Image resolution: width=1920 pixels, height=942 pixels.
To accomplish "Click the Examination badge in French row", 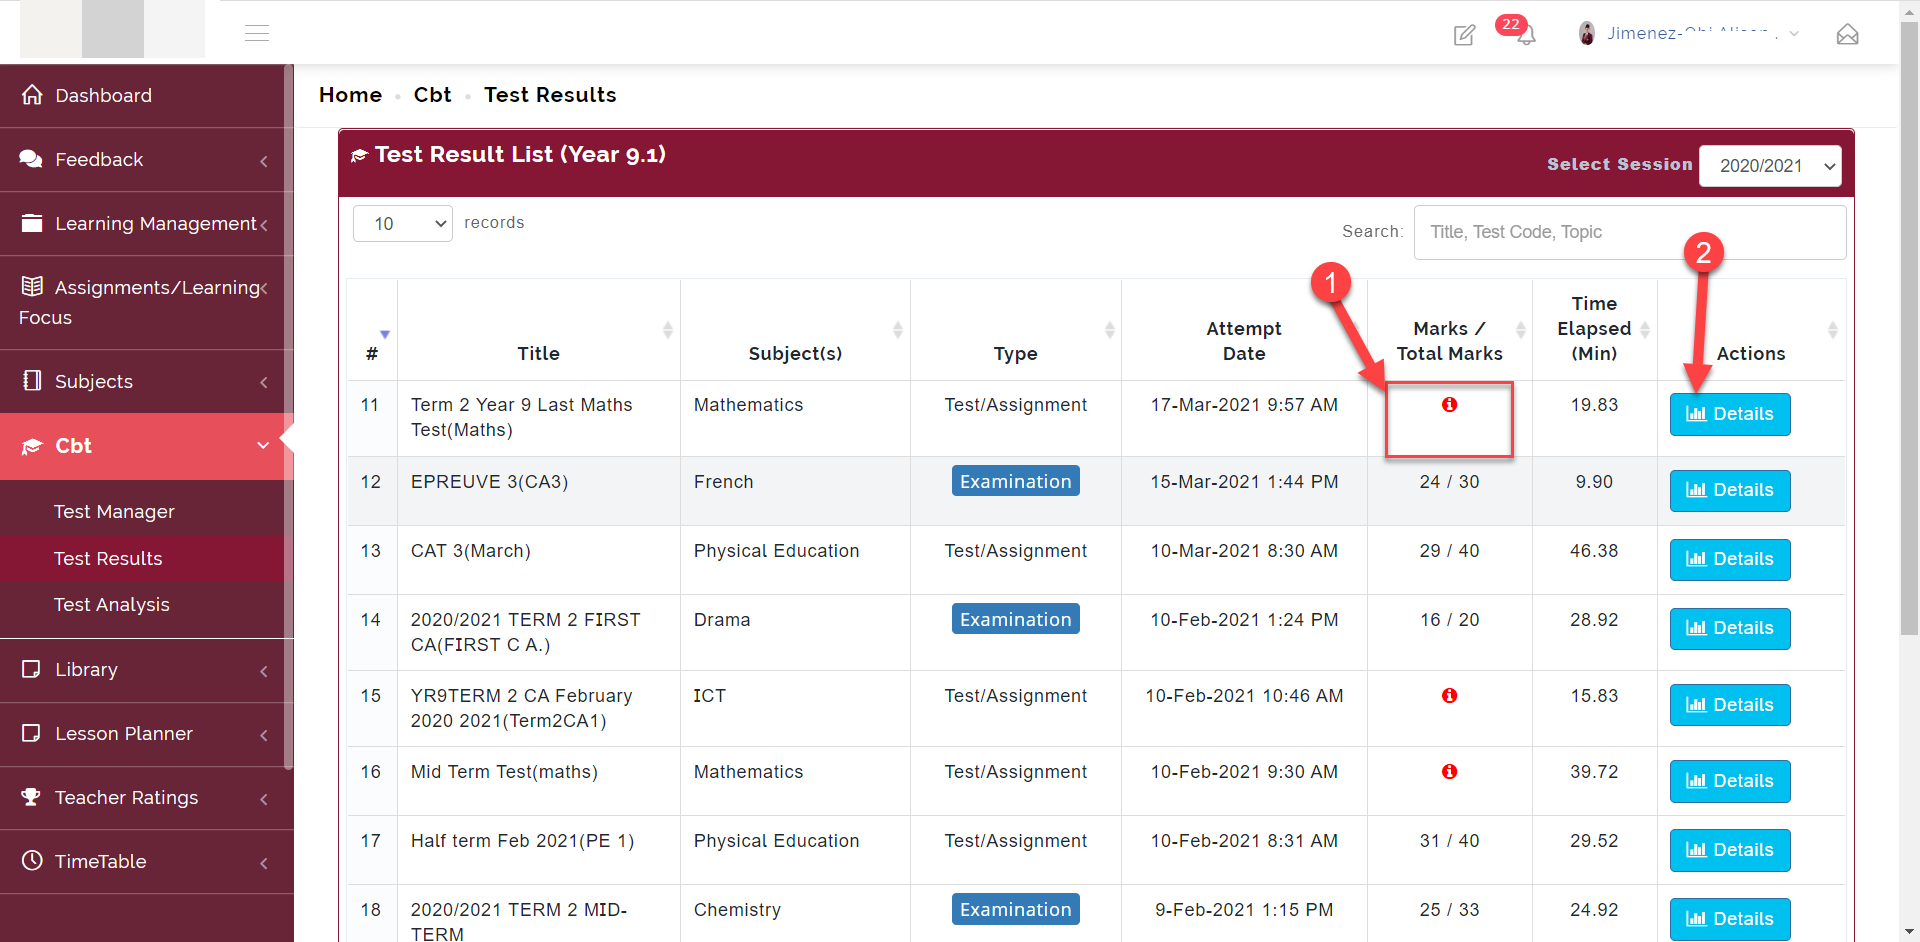I will point(1016,481).
